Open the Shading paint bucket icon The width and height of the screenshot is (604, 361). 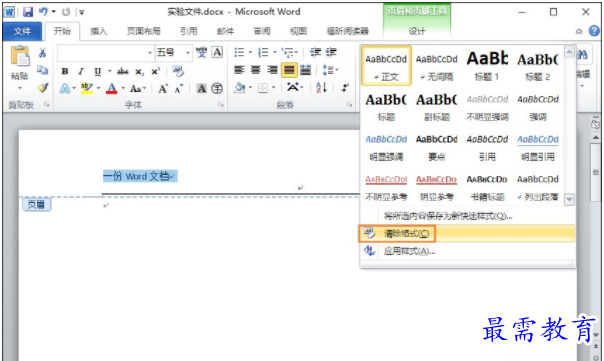[239, 88]
